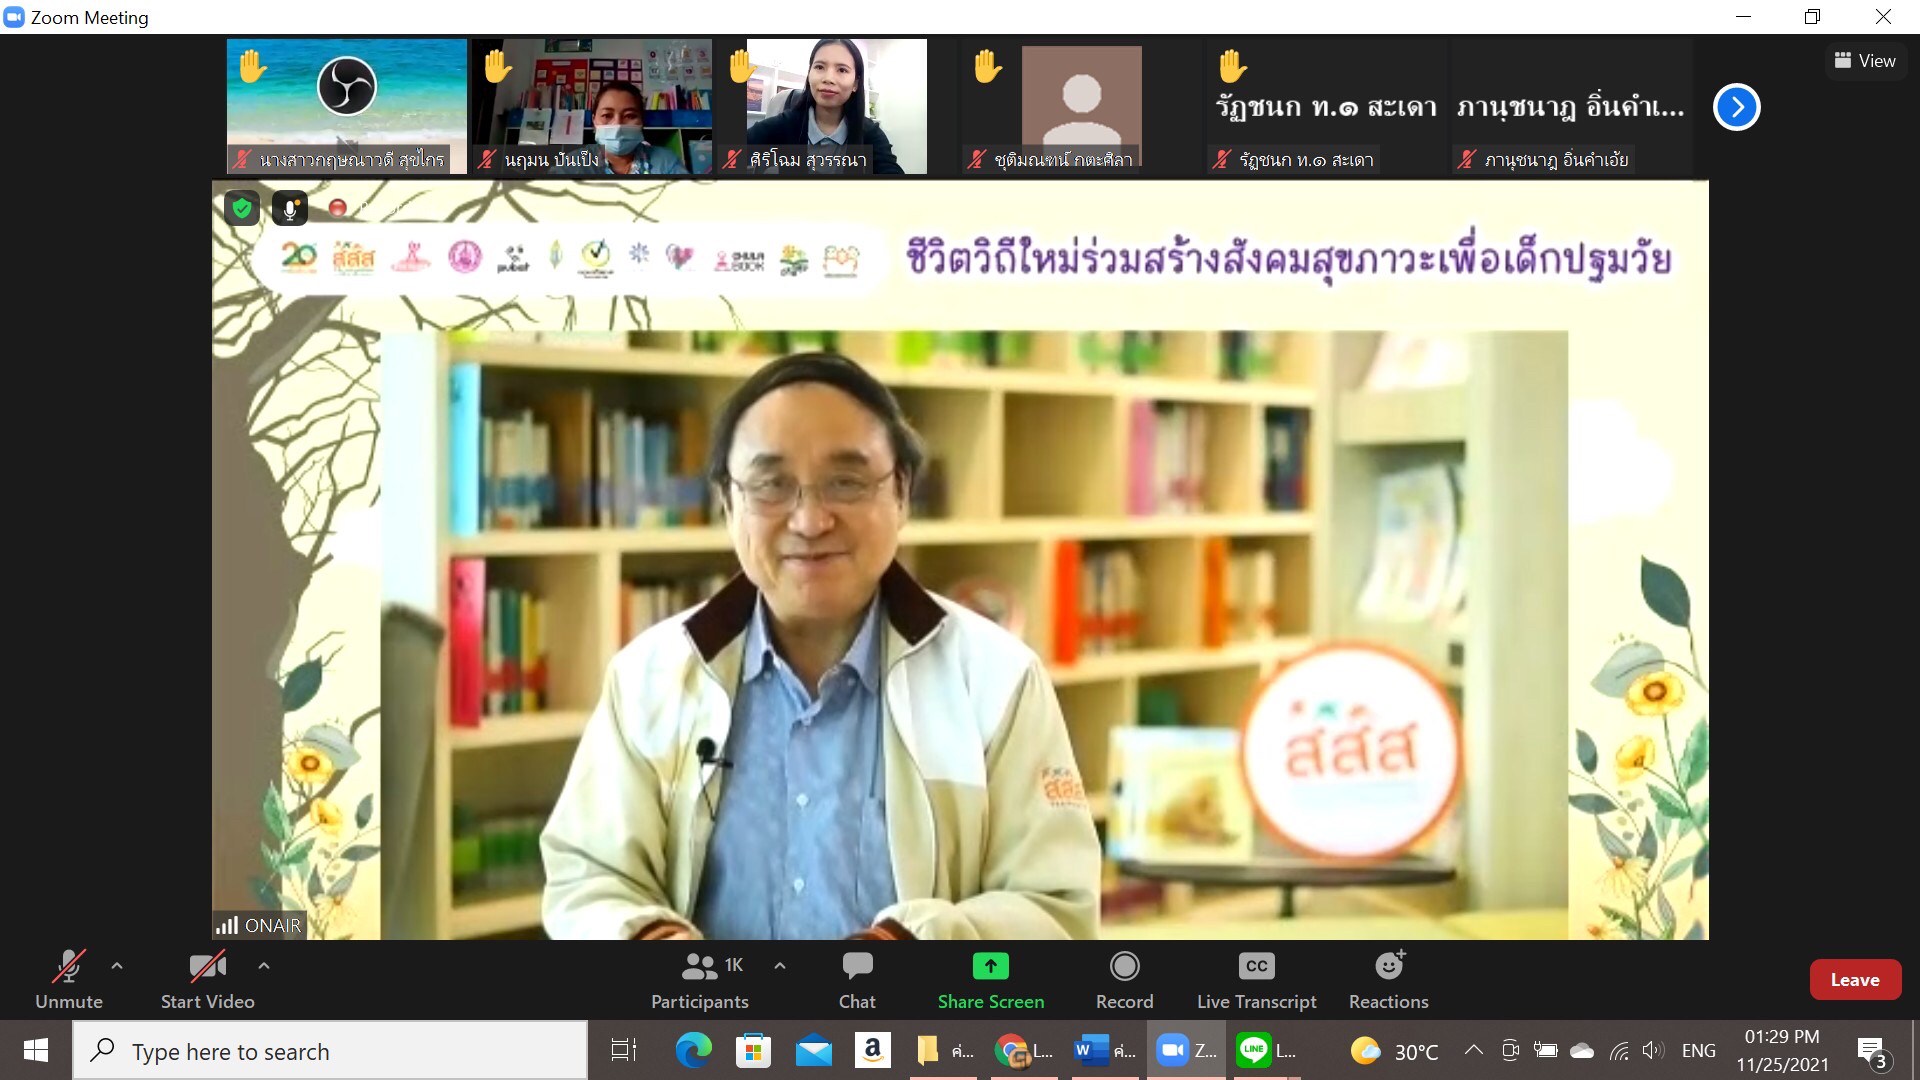Select the ศิริโฉม สุวรรณา participant thumbnail

pyautogui.click(x=836, y=106)
